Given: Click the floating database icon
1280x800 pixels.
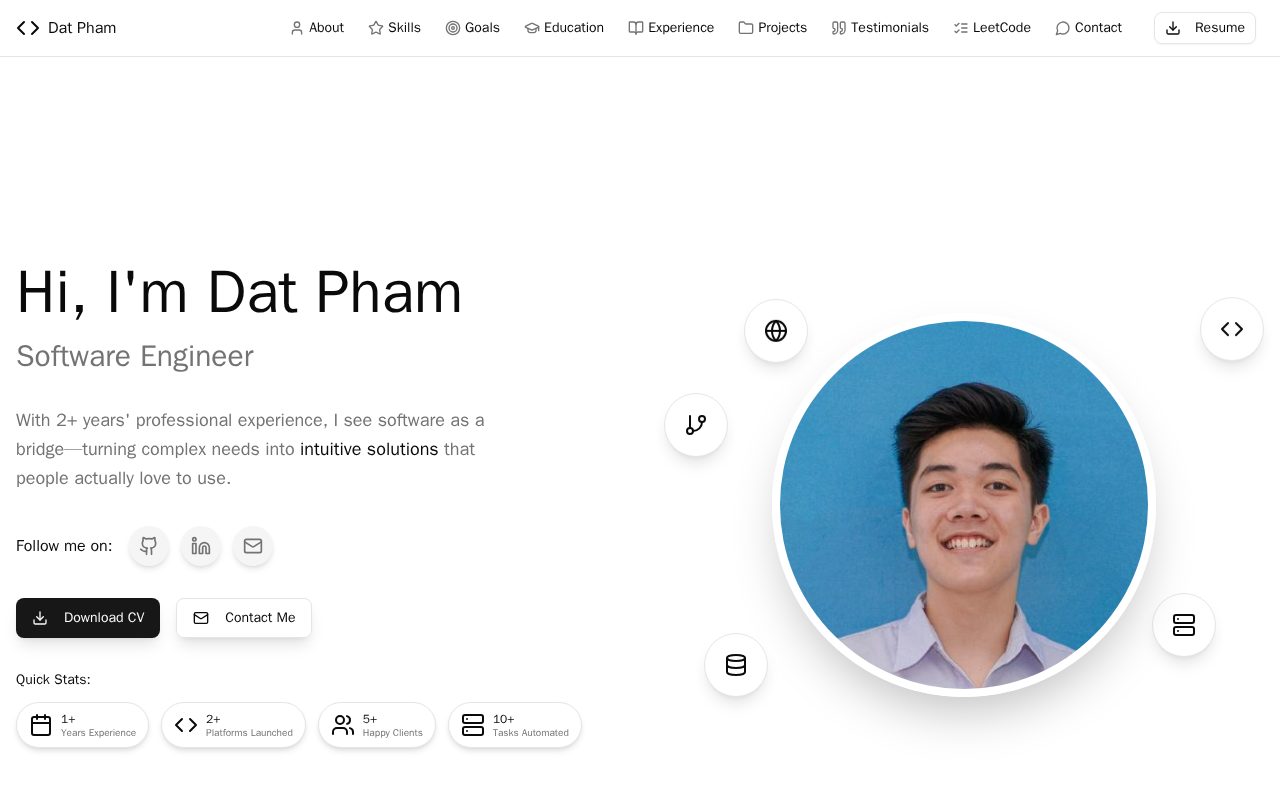Looking at the screenshot, I should click(x=736, y=665).
